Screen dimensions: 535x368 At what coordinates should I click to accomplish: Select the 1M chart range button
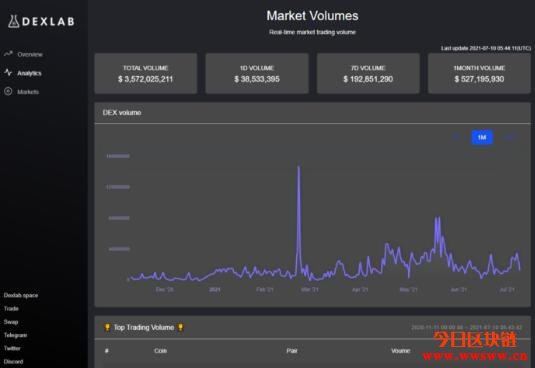pos(482,137)
